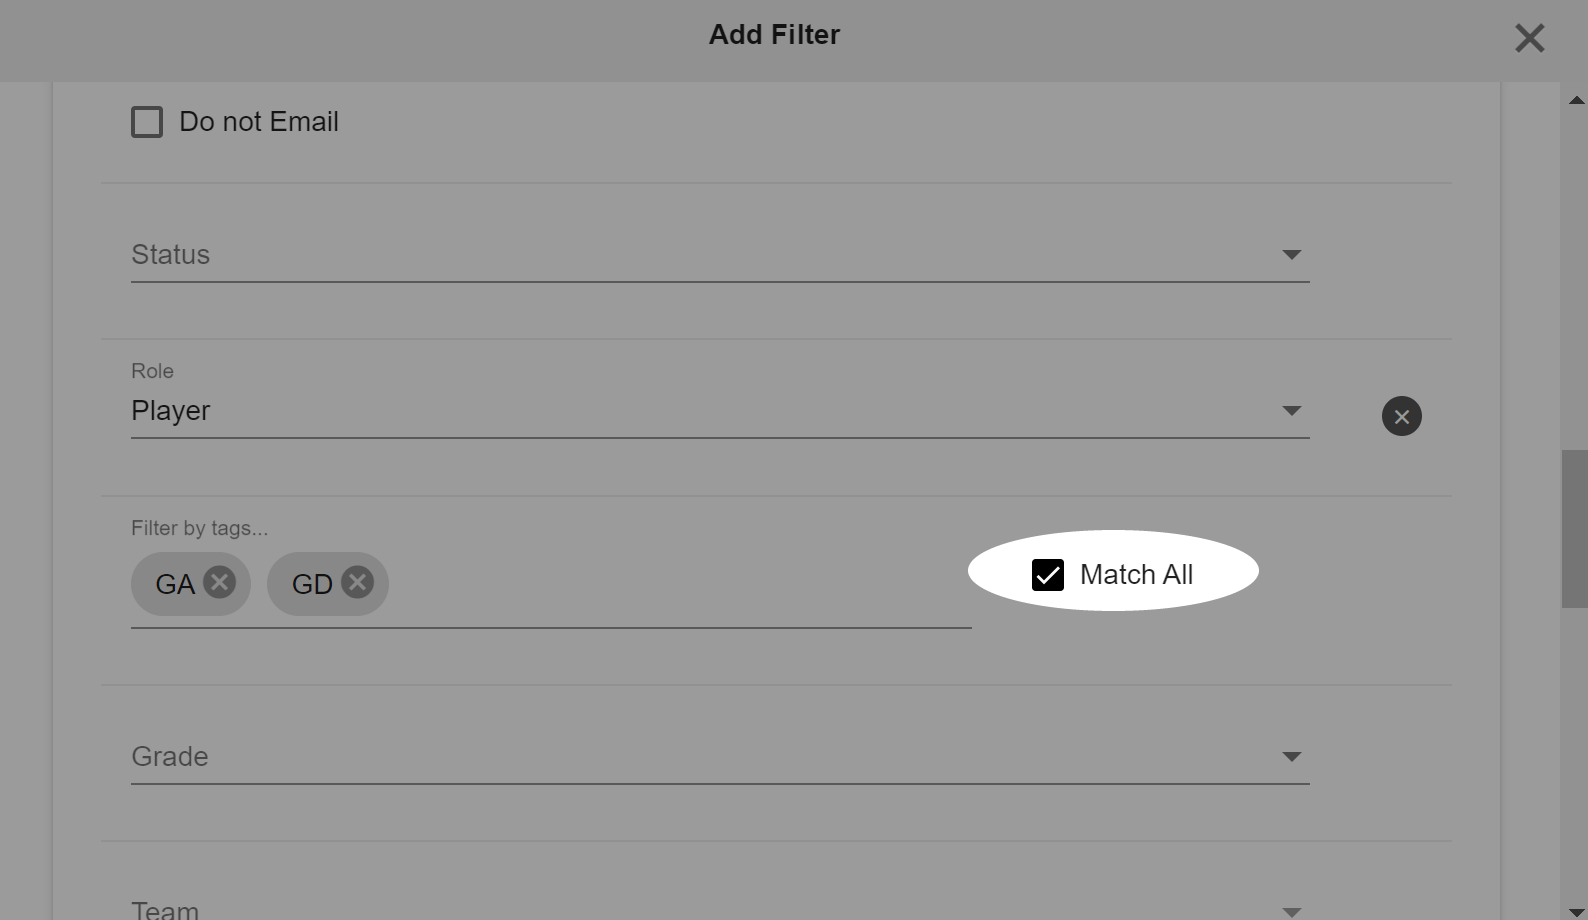1588x920 pixels.
Task: Expand the Team dropdown arrow
Action: (x=1291, y=911)
